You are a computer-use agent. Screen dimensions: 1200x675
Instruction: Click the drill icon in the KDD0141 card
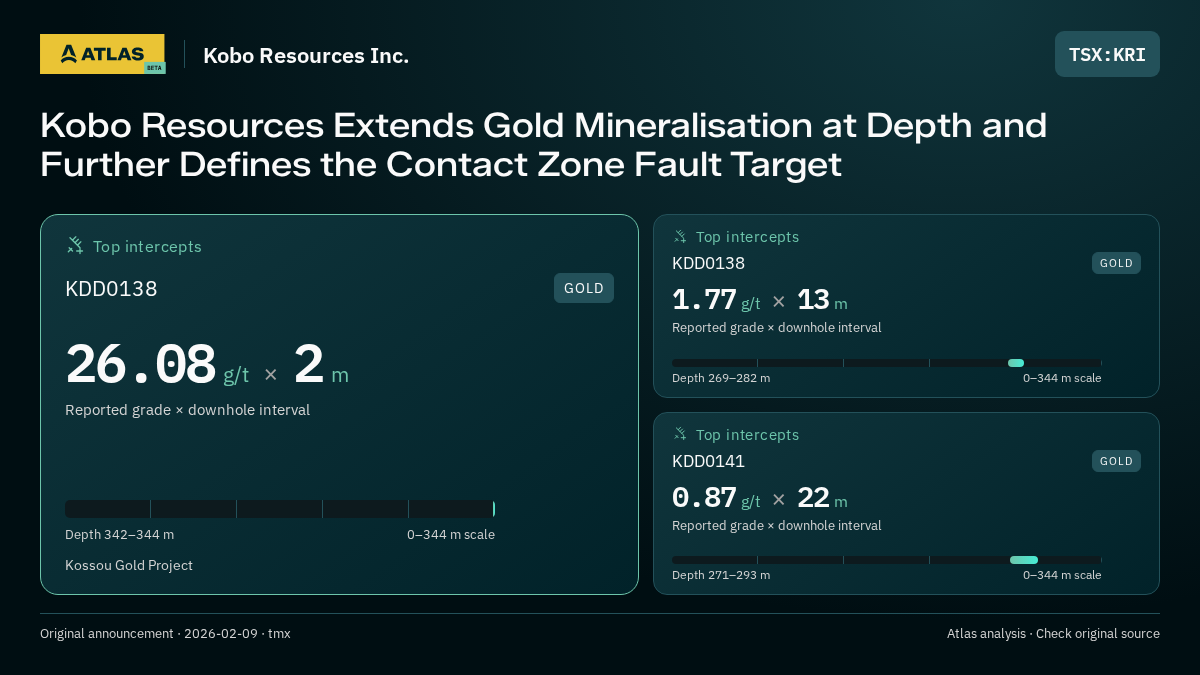680,434
